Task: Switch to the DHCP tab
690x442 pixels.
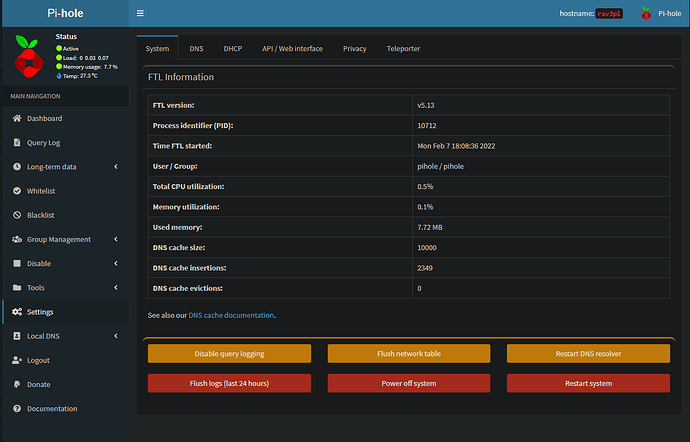Action: (x=233, y=48)
